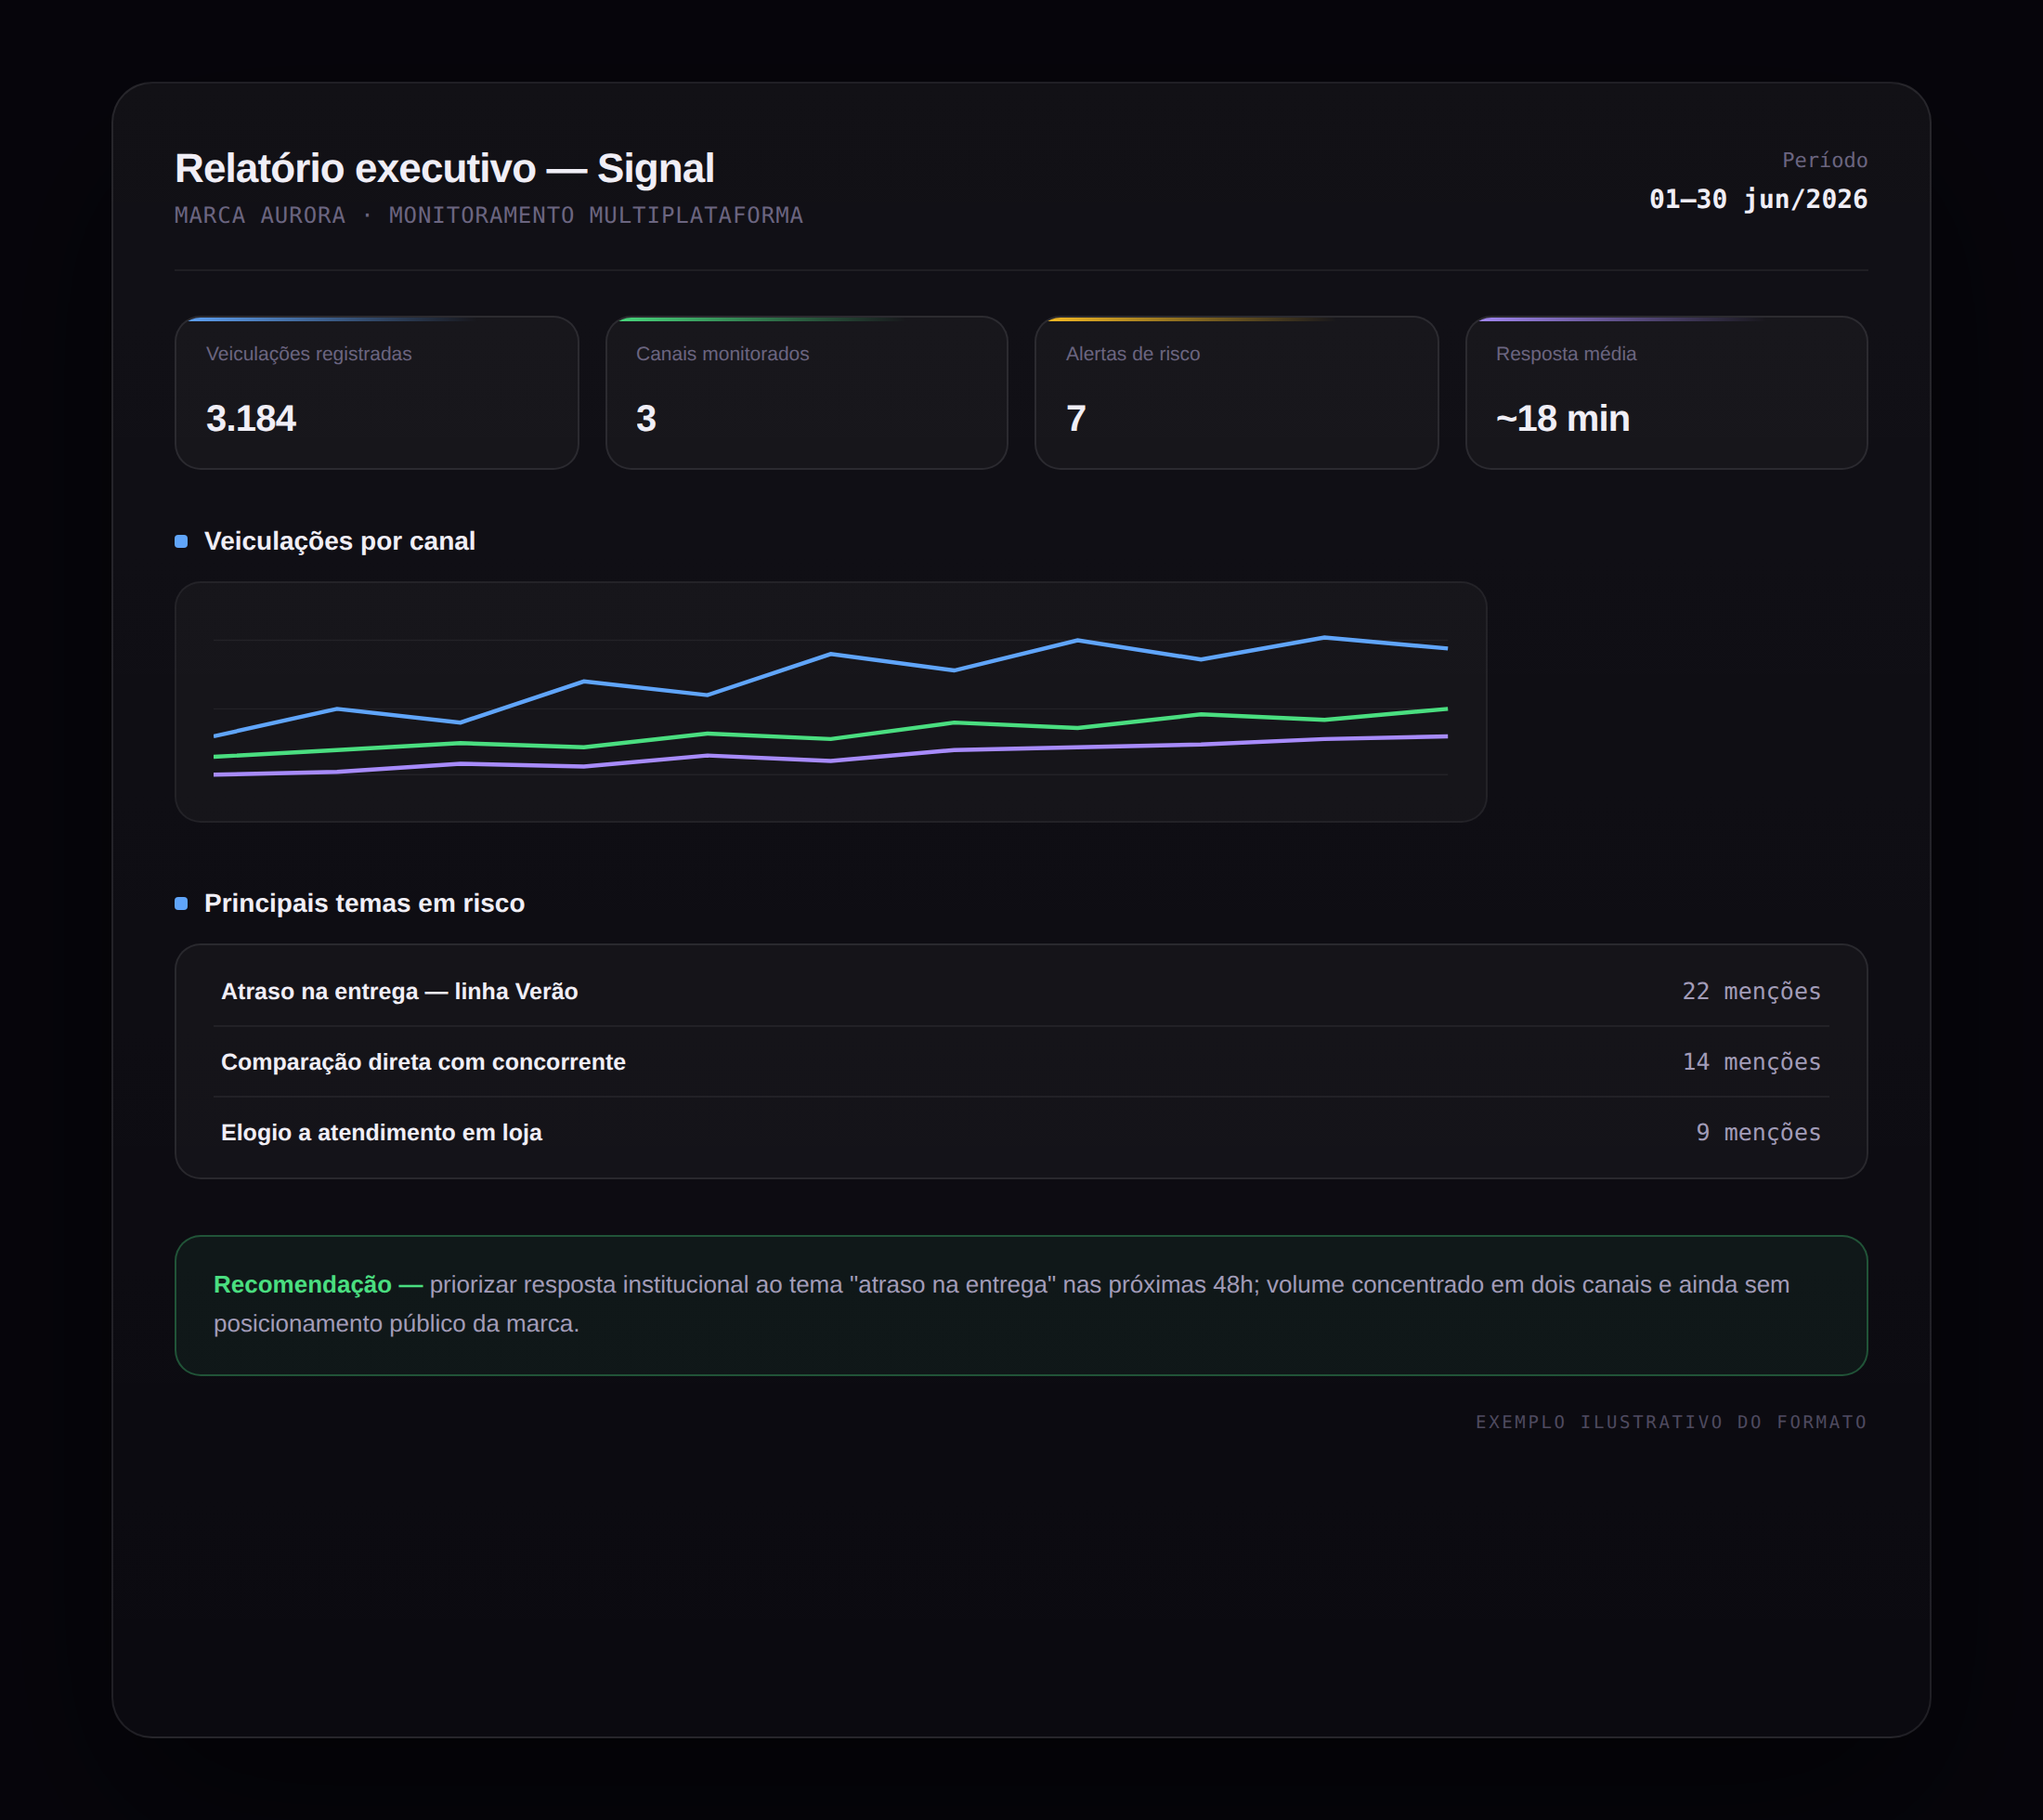Click the green line in the chart
Viewport: 2043px width, 1820px height.
click(x=830, y=738)
